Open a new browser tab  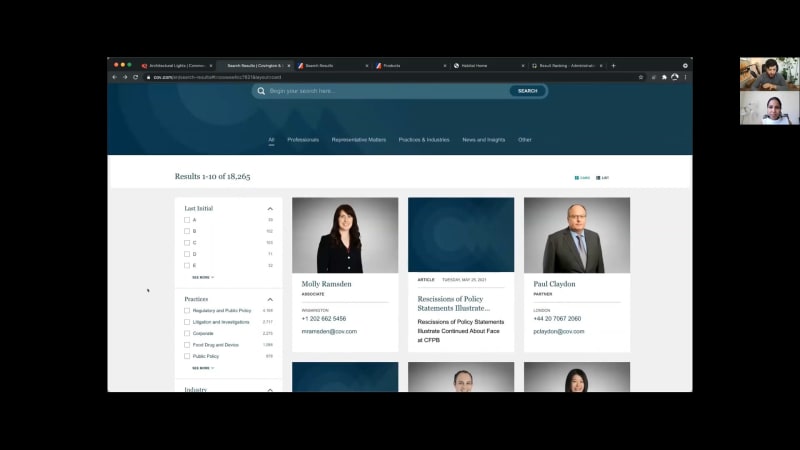tap(613, 66)
